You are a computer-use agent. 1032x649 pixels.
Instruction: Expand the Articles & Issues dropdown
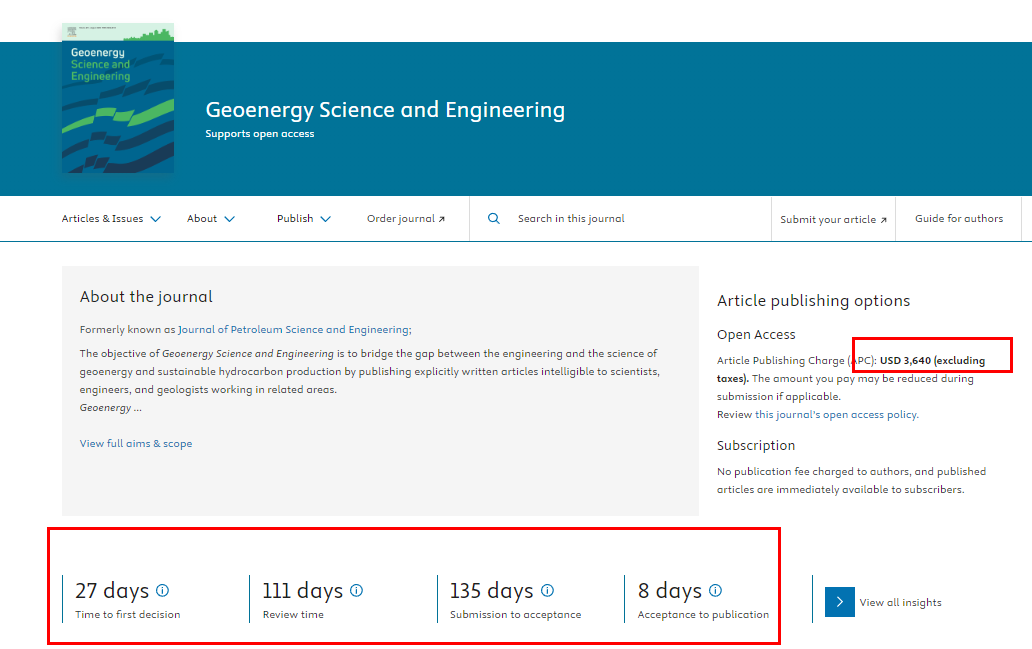coord(110,218)
